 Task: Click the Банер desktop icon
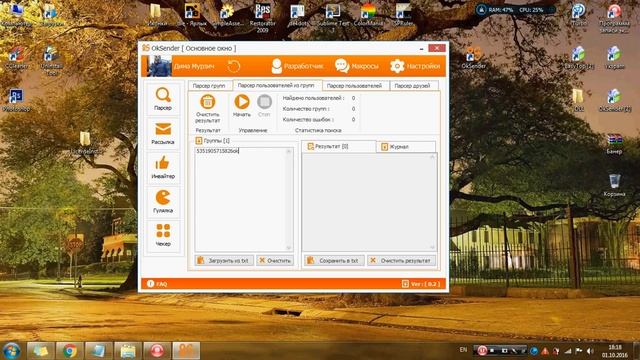tap(614, 143)
